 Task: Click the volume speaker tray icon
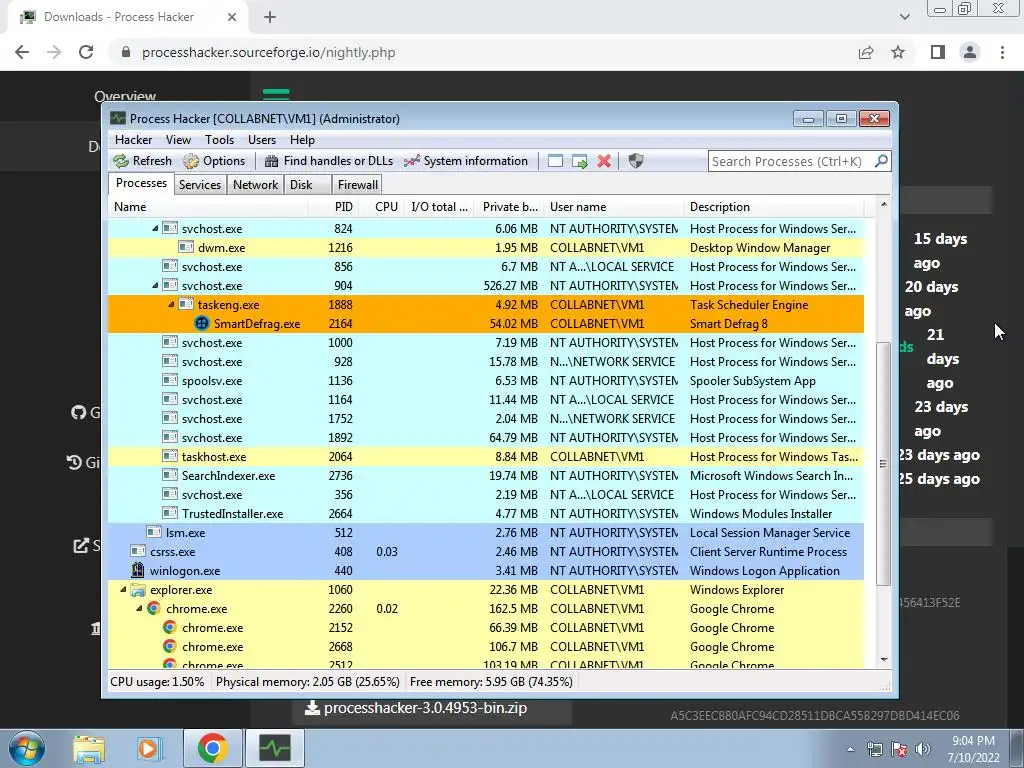tap(922, 749)
